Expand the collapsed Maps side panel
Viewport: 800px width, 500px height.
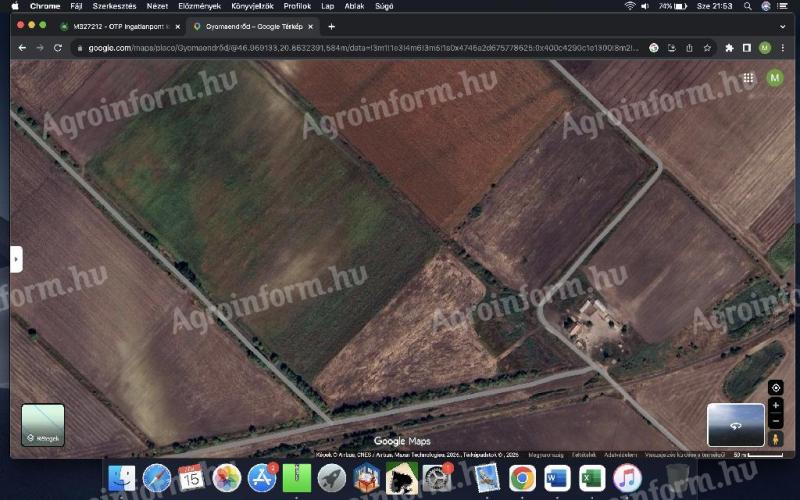coord(16,259)
